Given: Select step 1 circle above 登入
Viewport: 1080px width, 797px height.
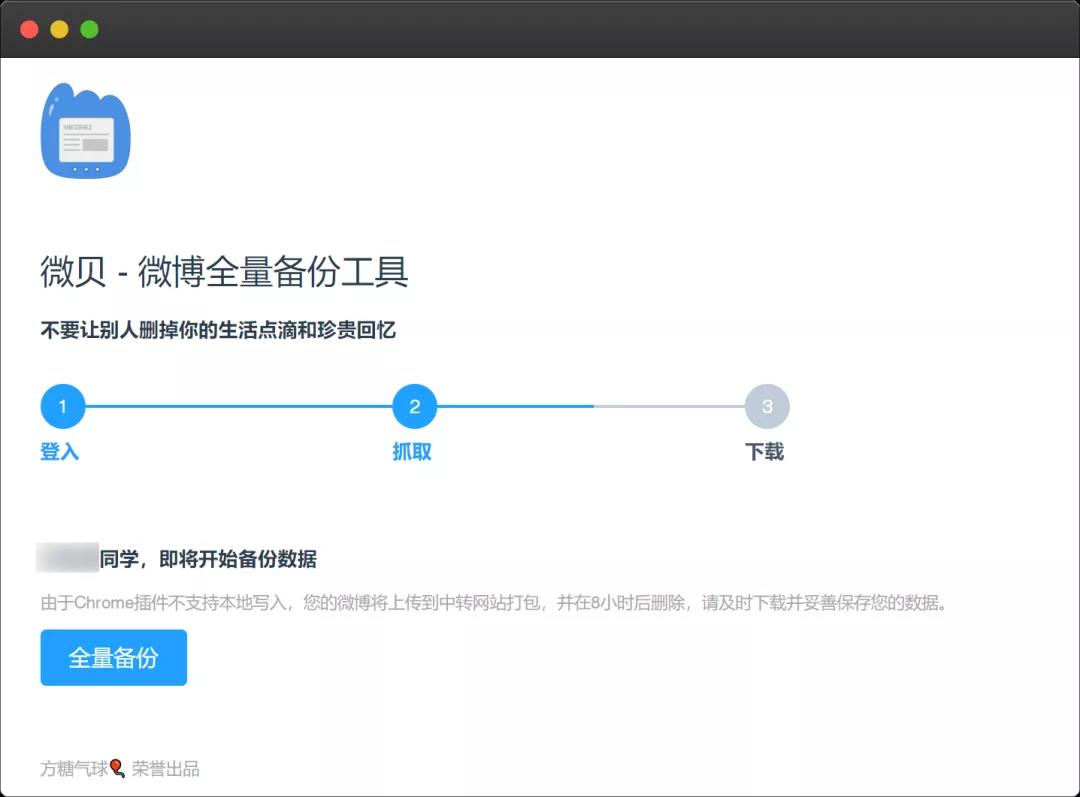Looking at the screenshot, I should click(x=63, y=406).
